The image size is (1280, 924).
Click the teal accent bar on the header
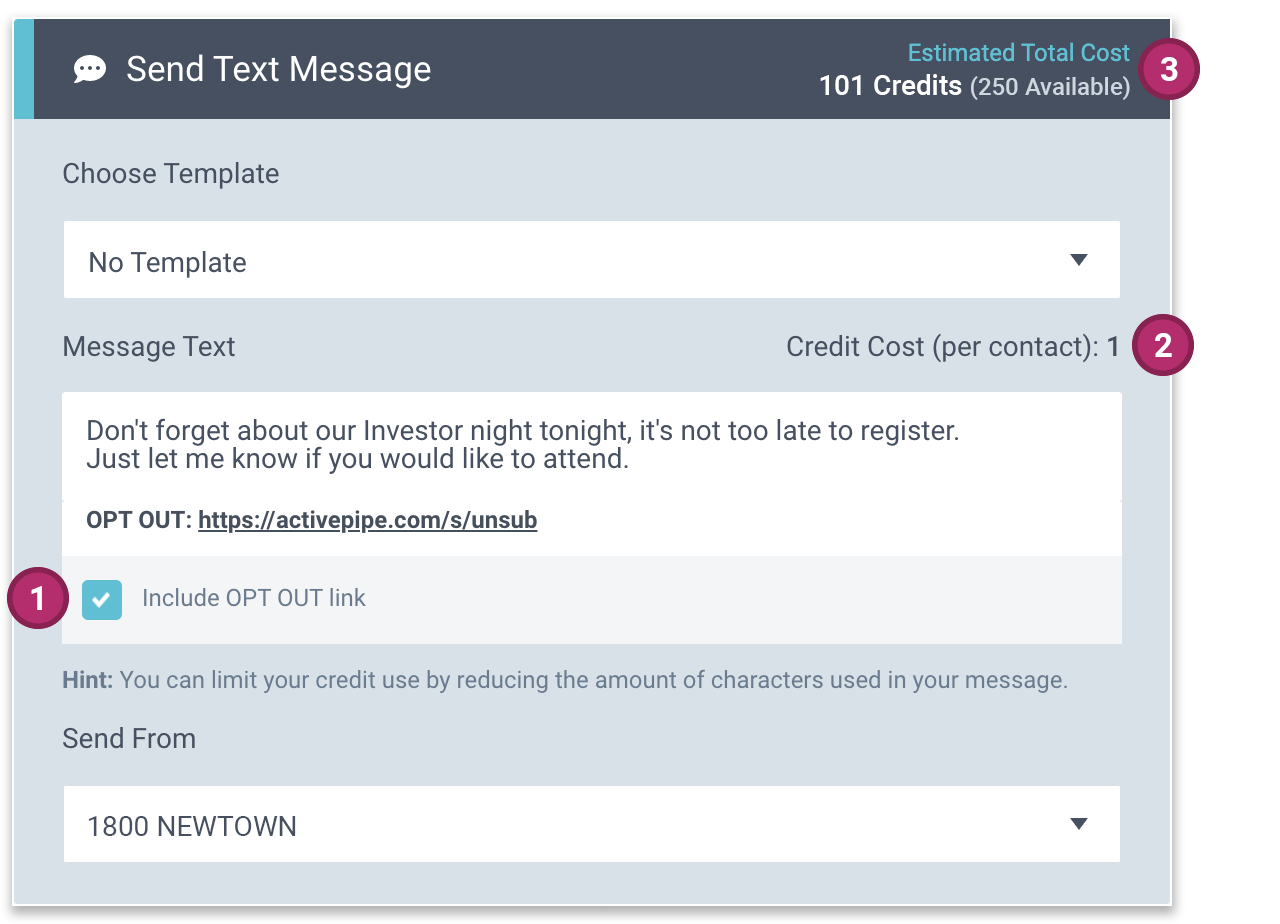click(x=22, y=69)
